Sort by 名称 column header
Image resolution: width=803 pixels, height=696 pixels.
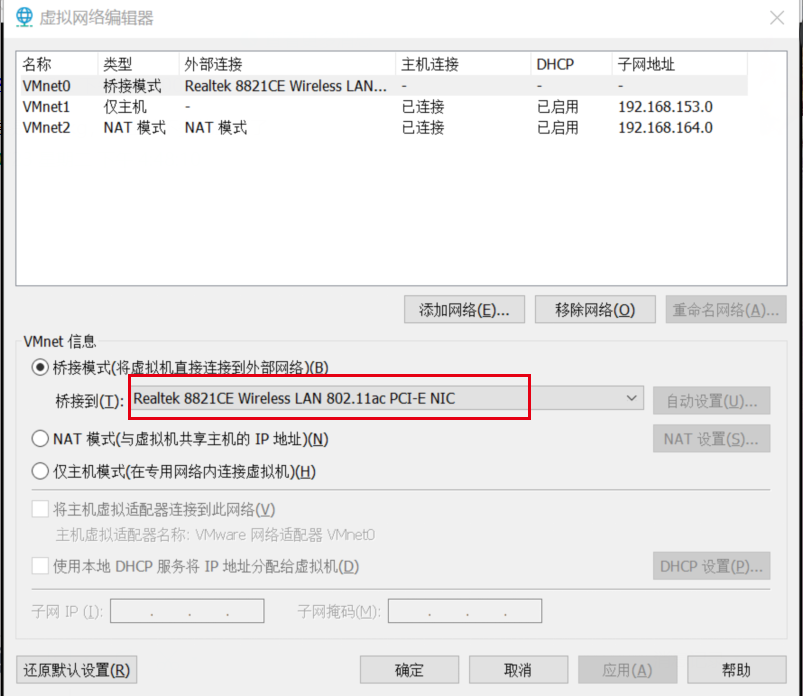(57, 64)
